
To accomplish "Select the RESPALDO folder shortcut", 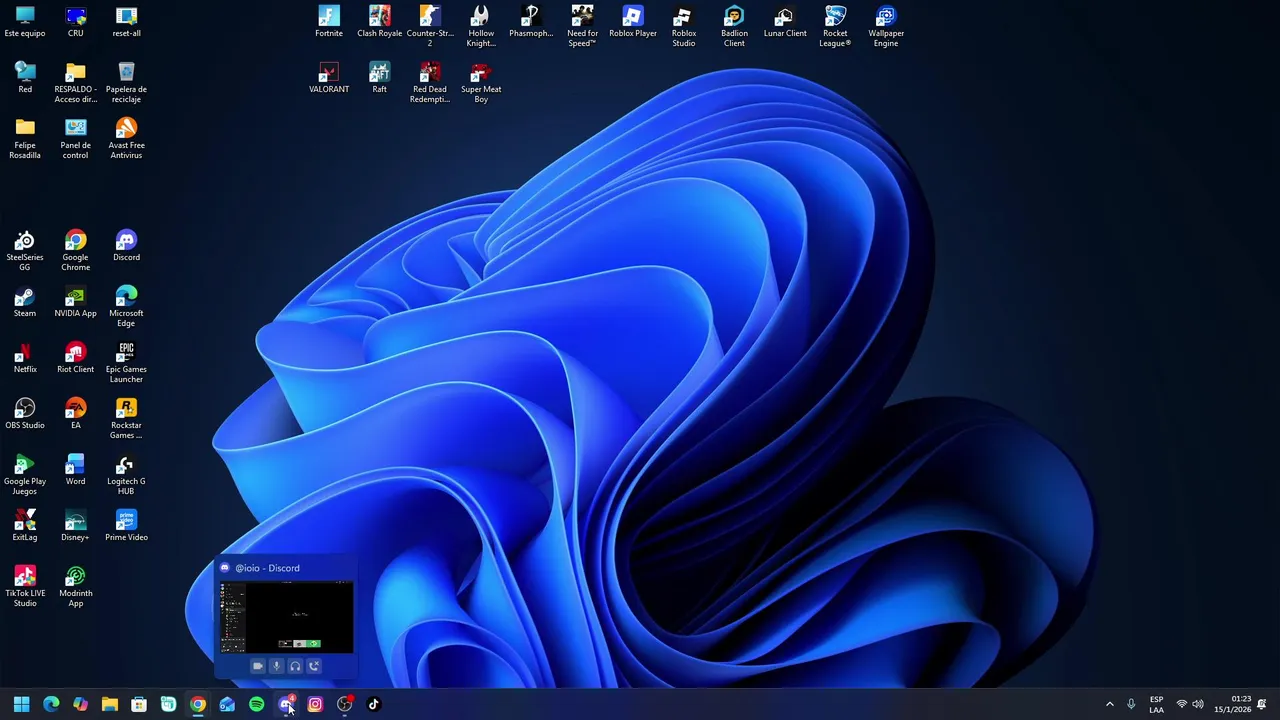I will click(76, 82).
